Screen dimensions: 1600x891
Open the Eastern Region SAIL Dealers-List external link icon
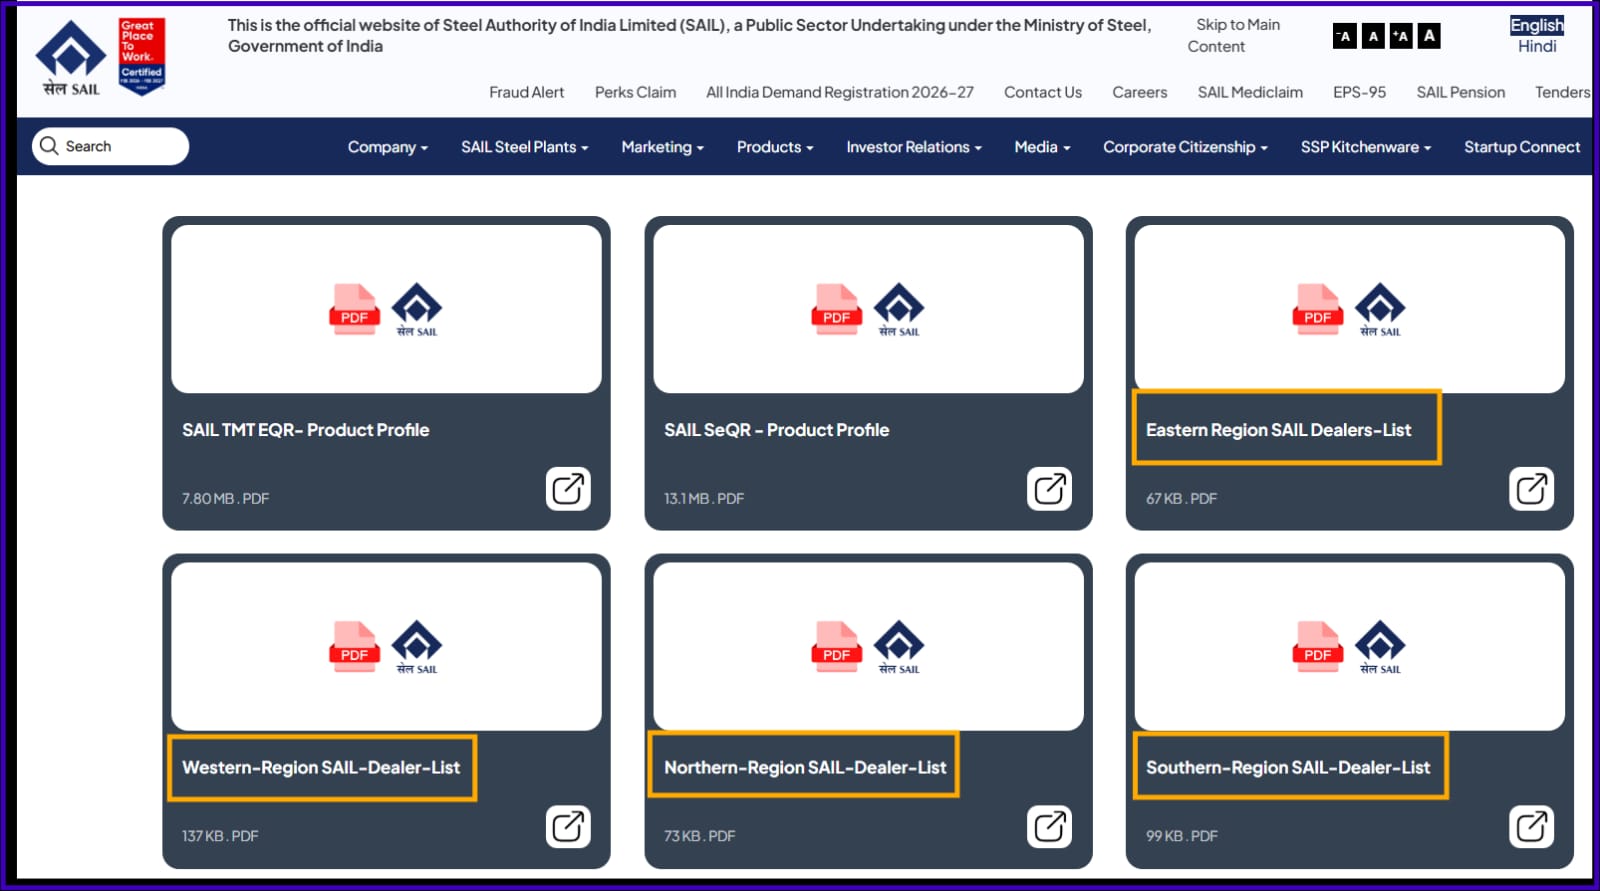pyautogui.click(x=1531, y=489)
